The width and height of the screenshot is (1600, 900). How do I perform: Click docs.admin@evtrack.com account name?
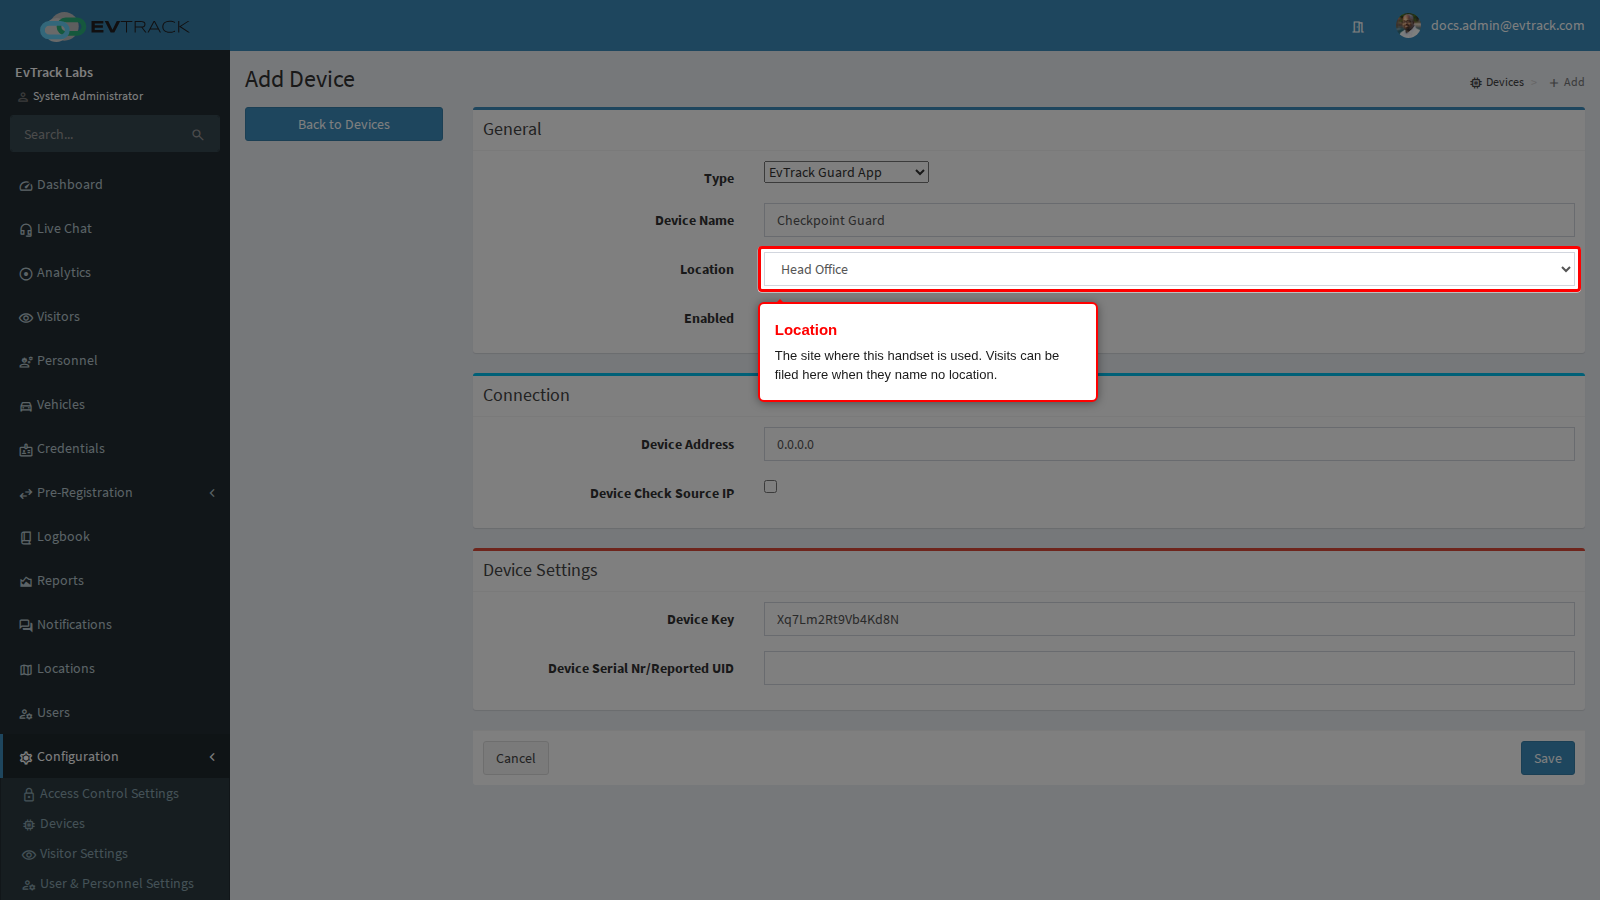click(x=1507, y=26)
